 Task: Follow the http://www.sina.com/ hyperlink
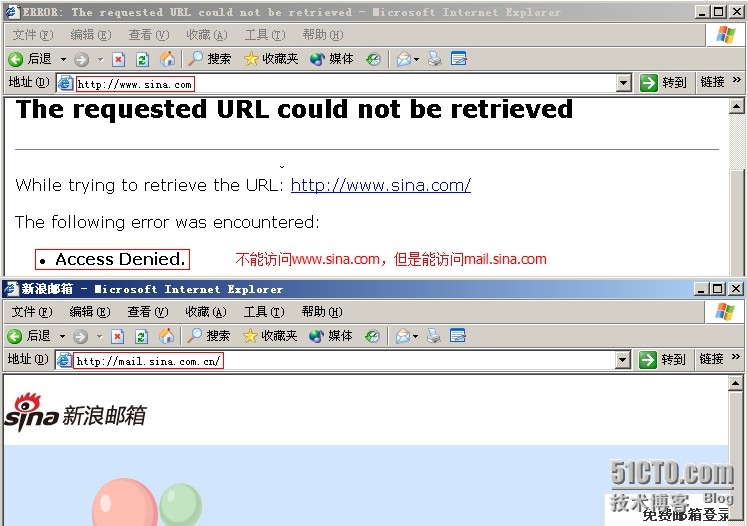coord(381,185)
